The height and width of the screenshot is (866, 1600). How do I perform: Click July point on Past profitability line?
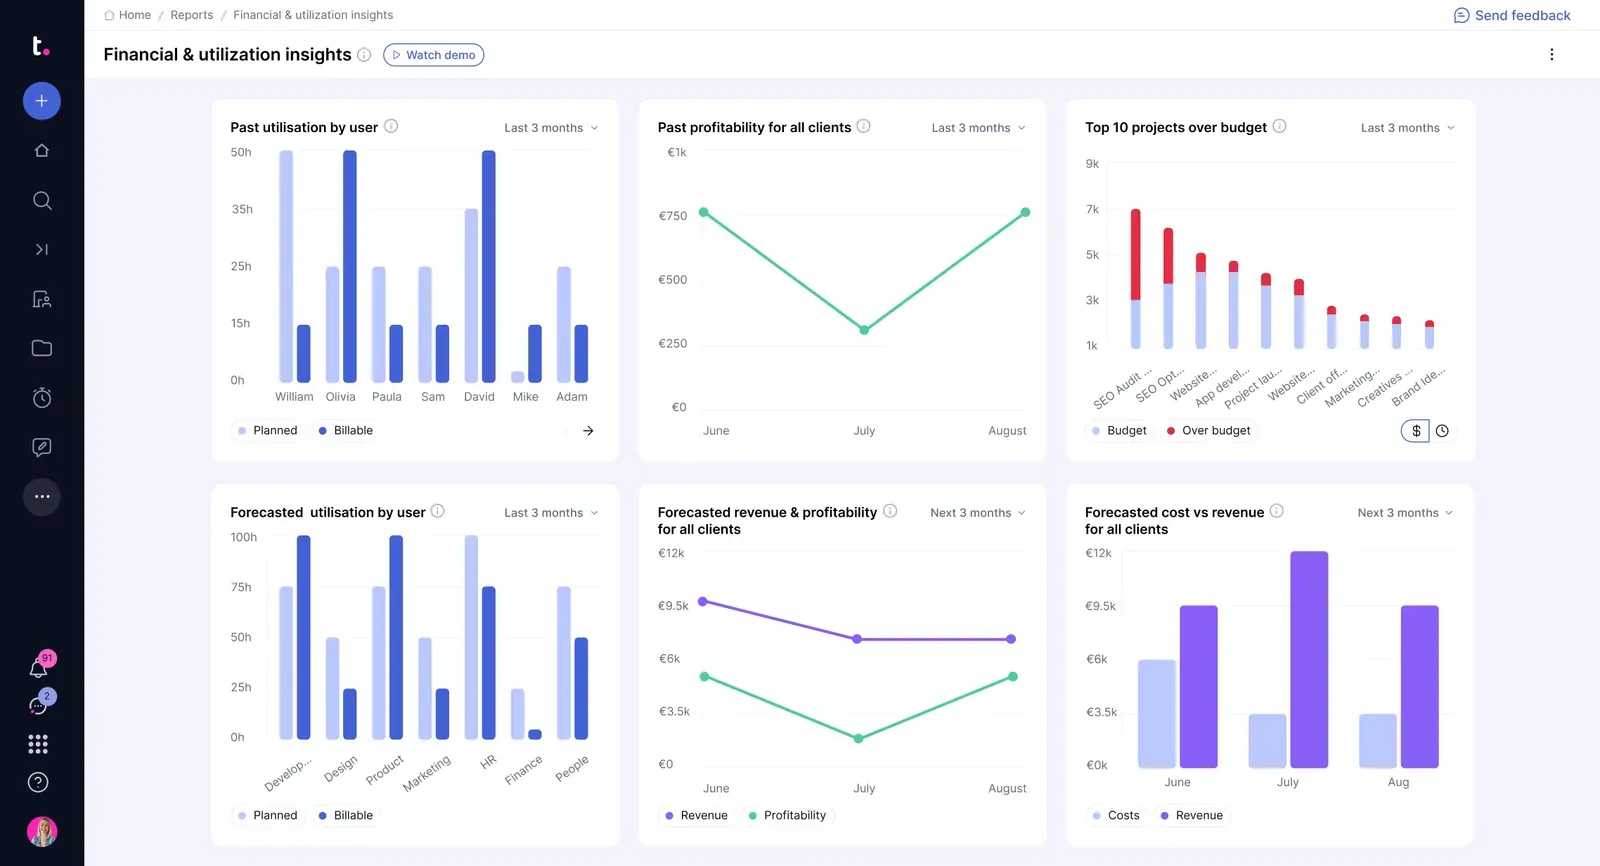(x=864, y=330)
